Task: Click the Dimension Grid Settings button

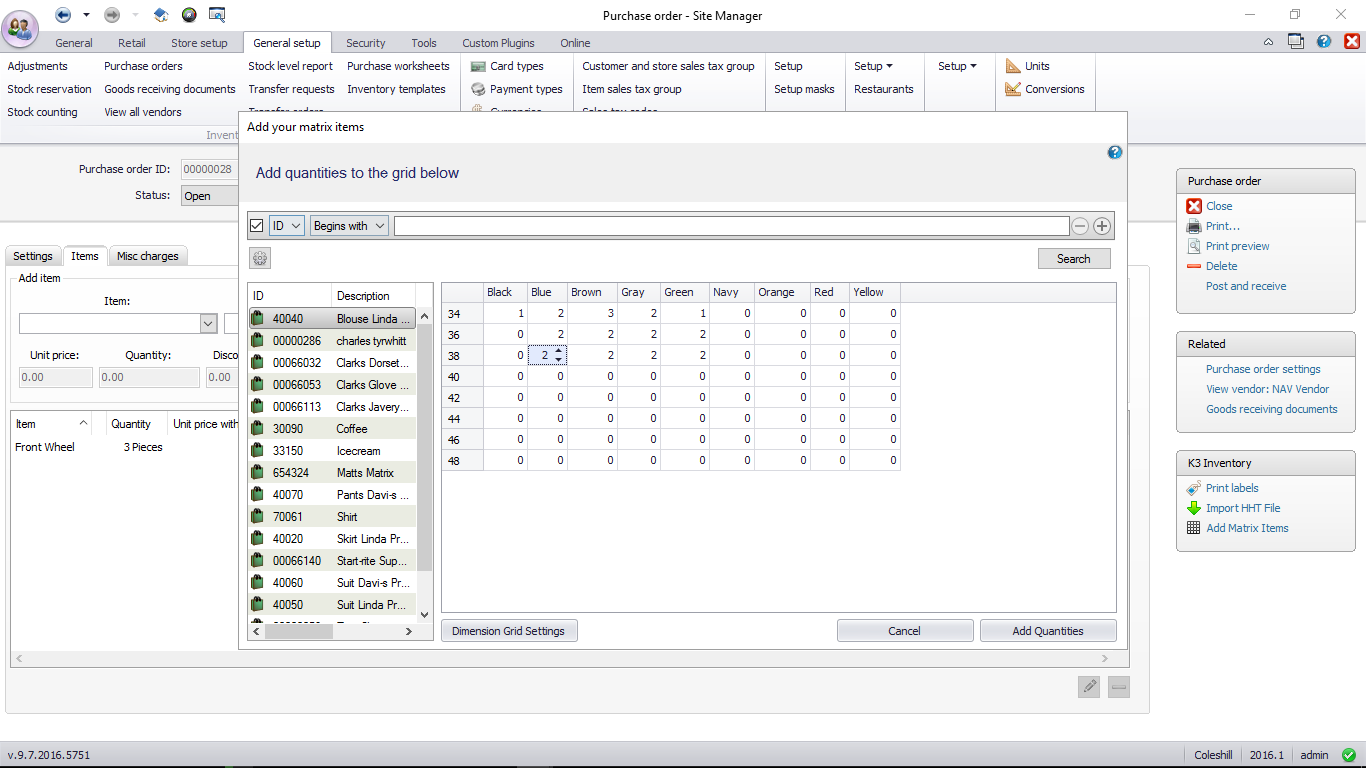Action: tap(508, 631)
